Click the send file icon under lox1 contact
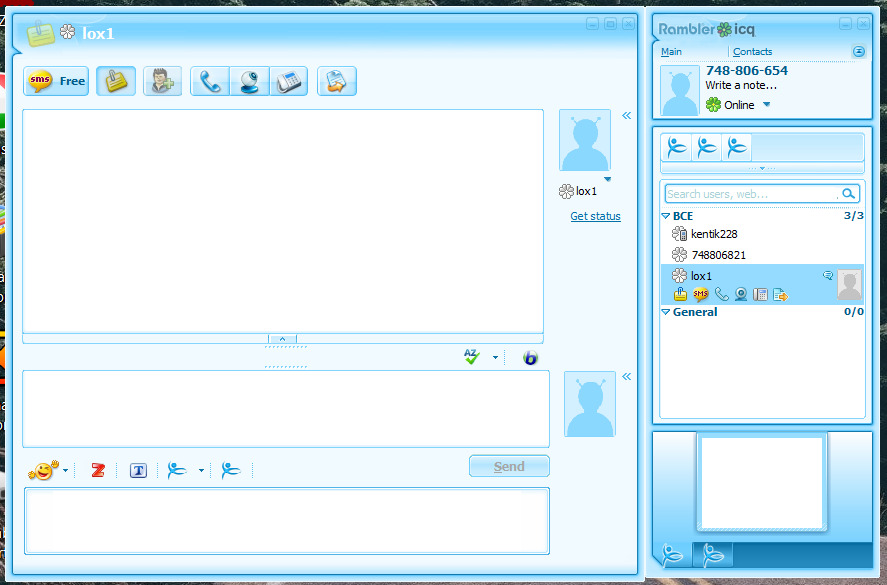The width and height of the screenshot is (887, 585). 780,294
